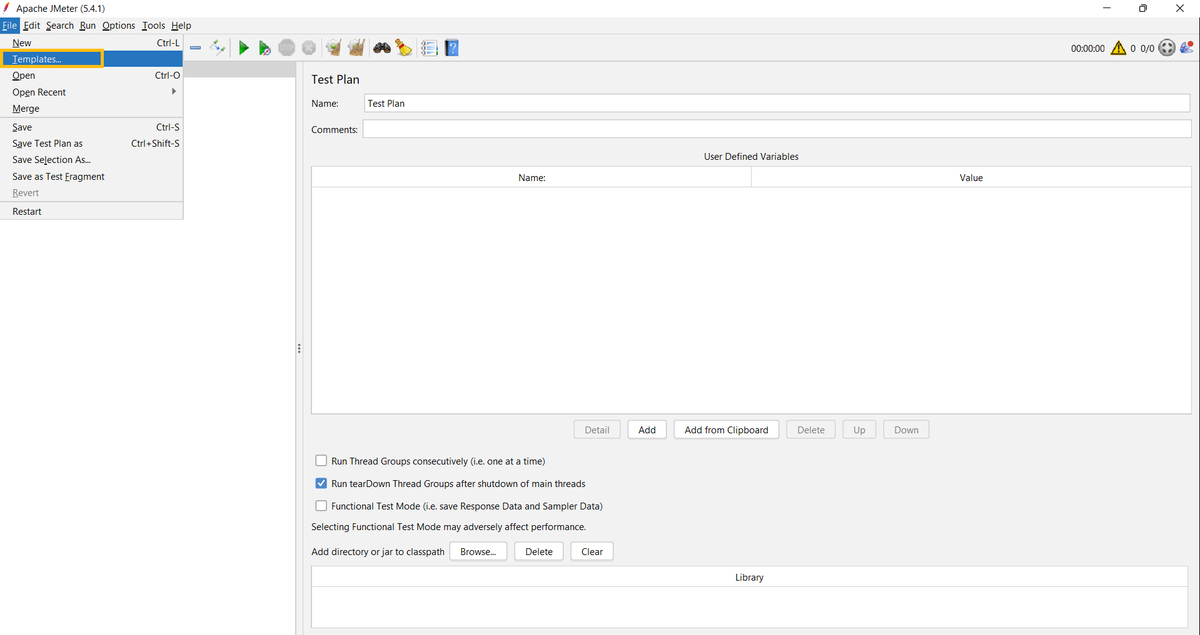This screenshot has height=635, width=1200.
Task: Choose Open in the File menu
Action: pyautogui.click(x=91, y=75)
